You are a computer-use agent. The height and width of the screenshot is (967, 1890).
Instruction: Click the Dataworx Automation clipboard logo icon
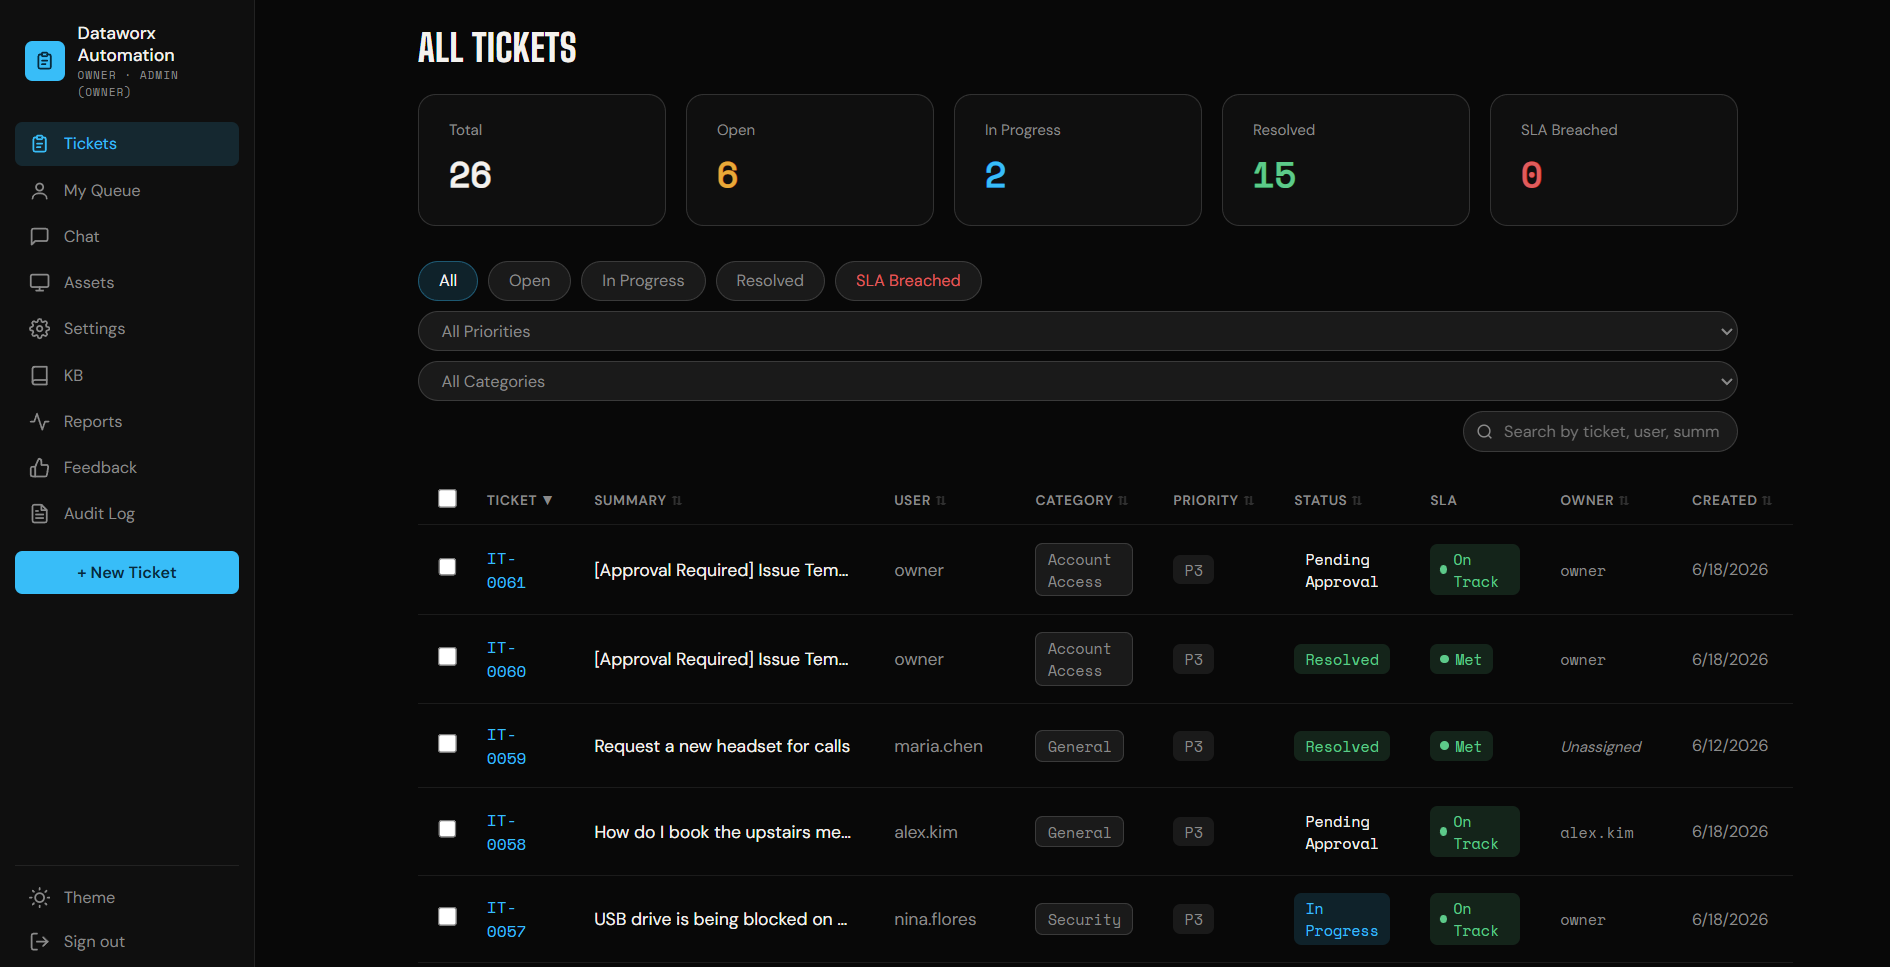click(45, 61)
